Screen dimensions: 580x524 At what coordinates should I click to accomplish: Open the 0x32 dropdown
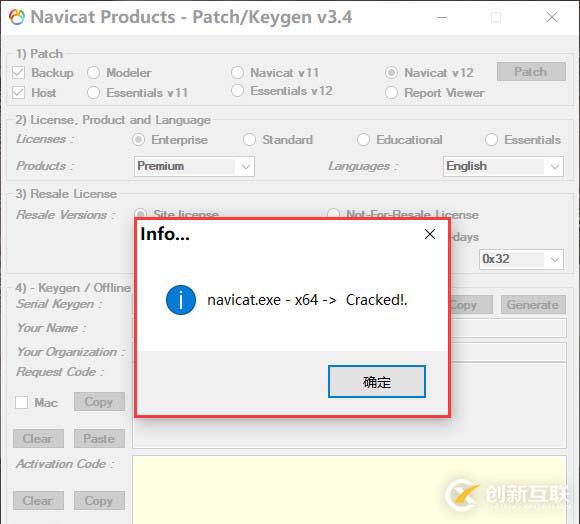point(521,259)
